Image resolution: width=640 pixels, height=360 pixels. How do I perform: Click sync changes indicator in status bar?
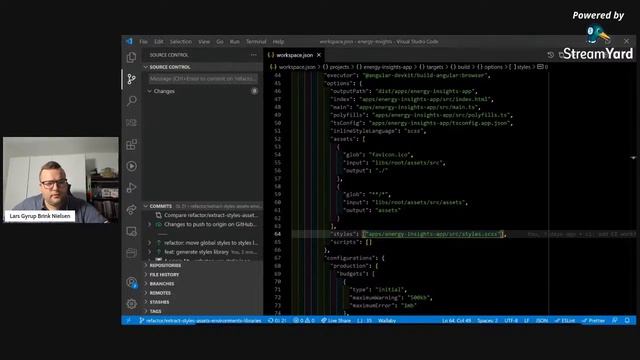pos(277,320)
